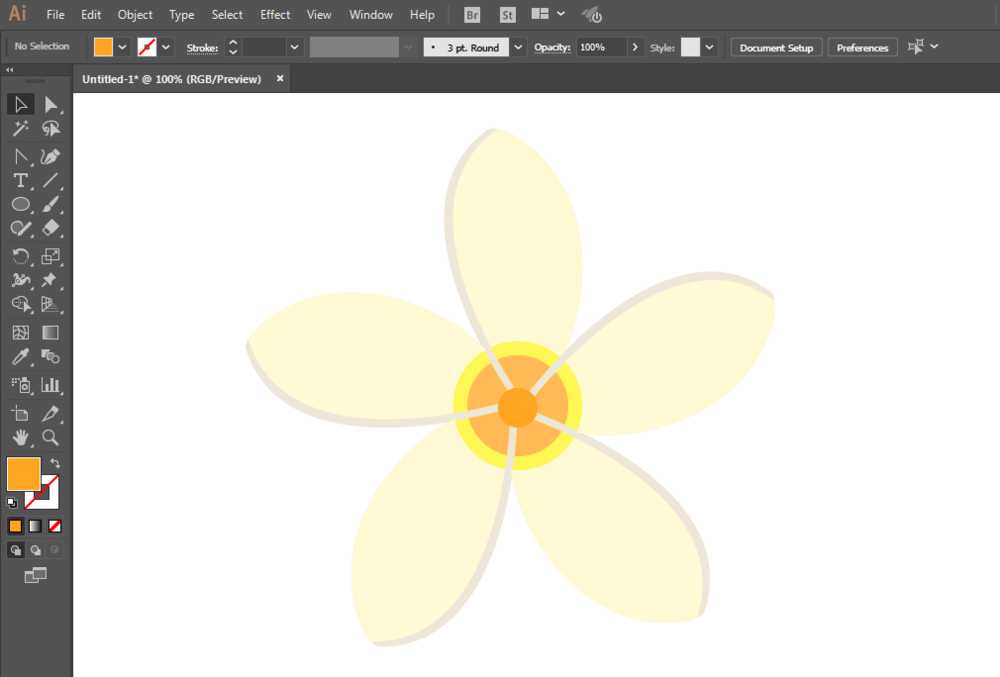Activate the Eraser tool

point(51,229)
